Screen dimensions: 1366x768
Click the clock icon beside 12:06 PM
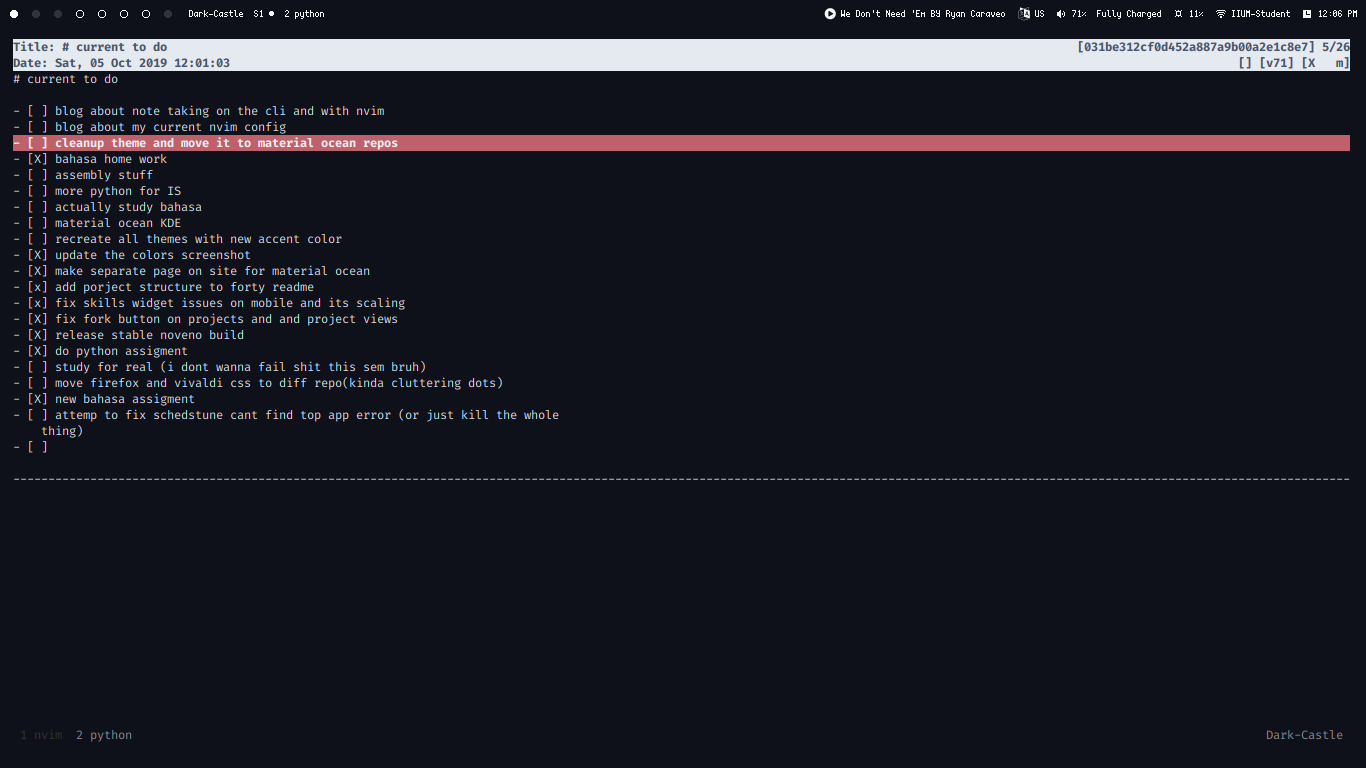click(x=1307, y=14)
